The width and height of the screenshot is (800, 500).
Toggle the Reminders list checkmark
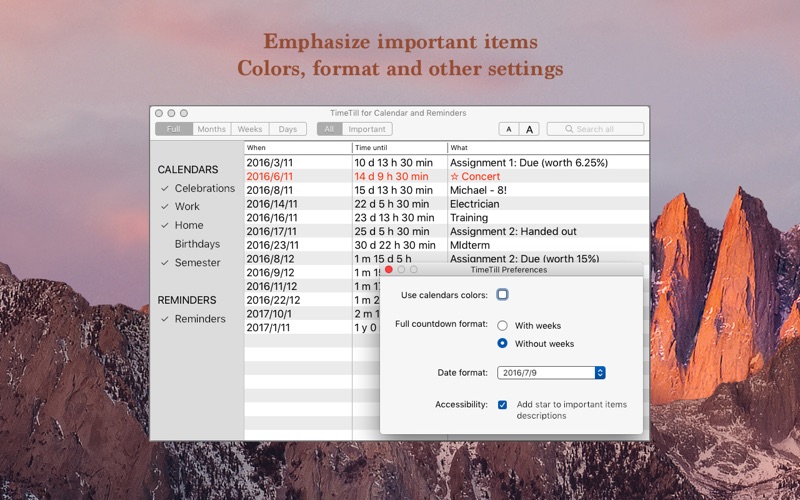click(x=165, y=319)
